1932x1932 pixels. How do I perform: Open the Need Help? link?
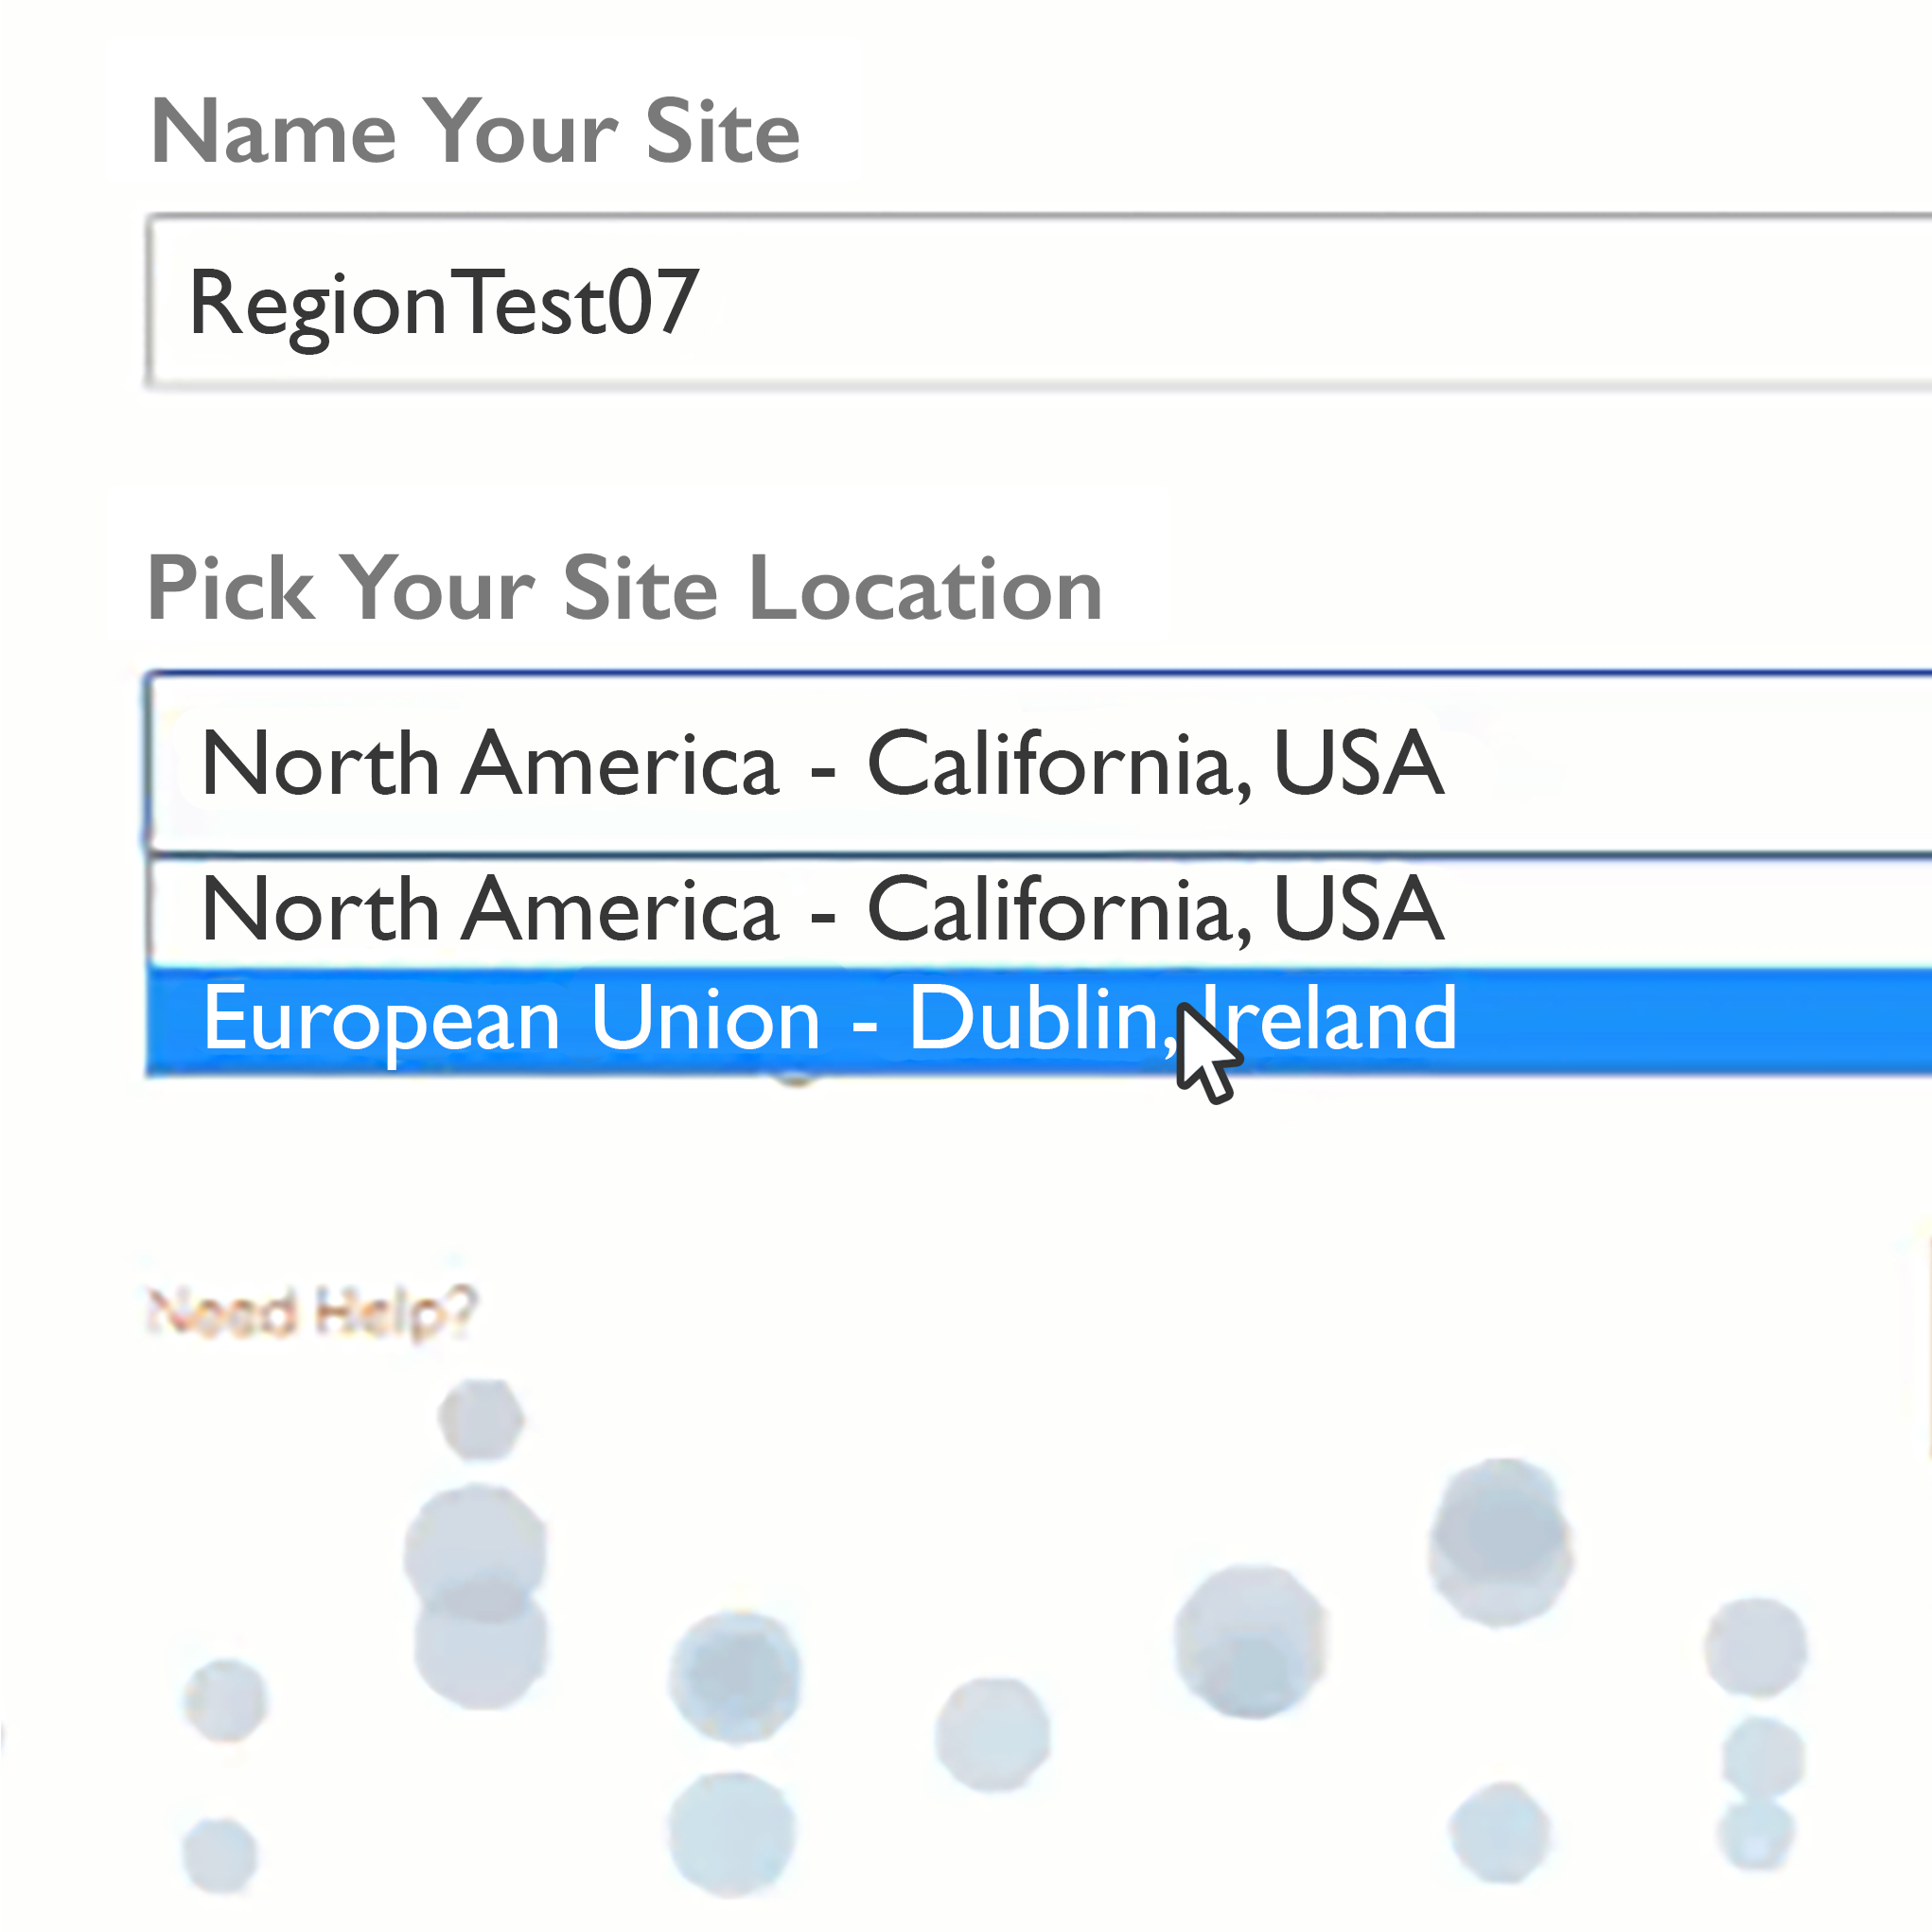click(x=311, y=1312)
